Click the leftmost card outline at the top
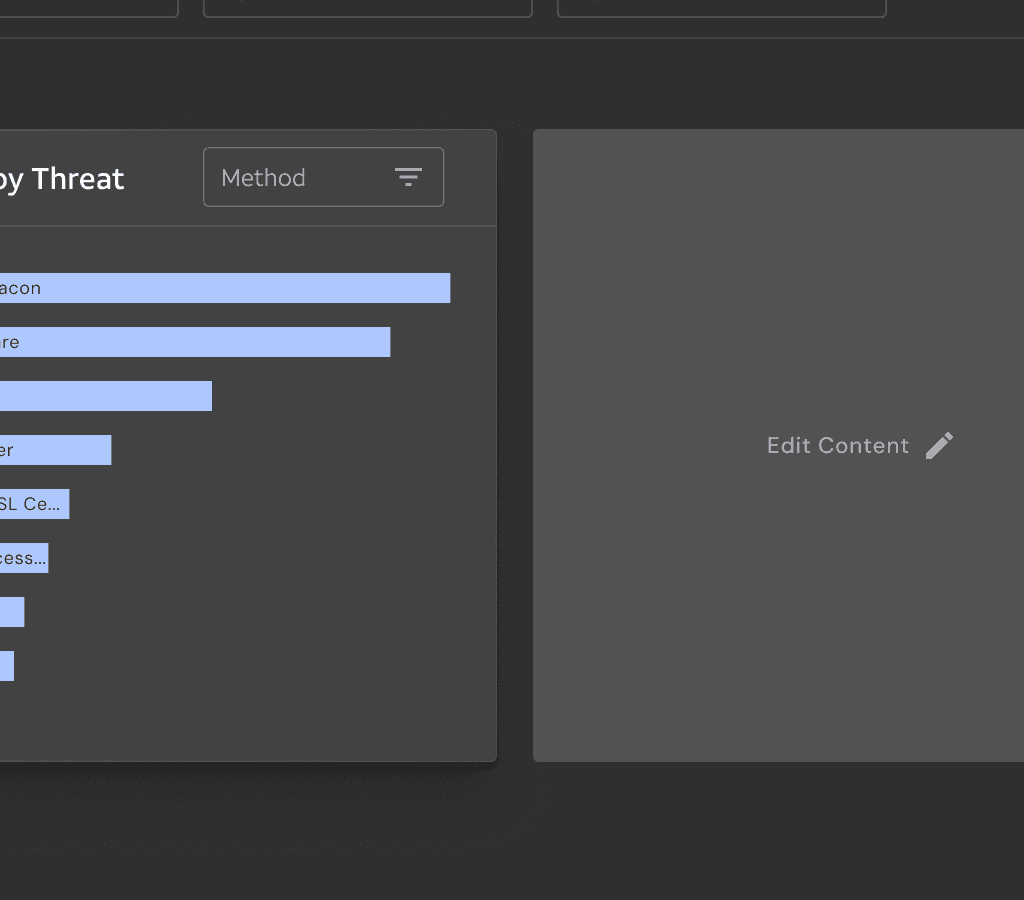Viewport: 1024px width, 900px height. coord(88,8)
